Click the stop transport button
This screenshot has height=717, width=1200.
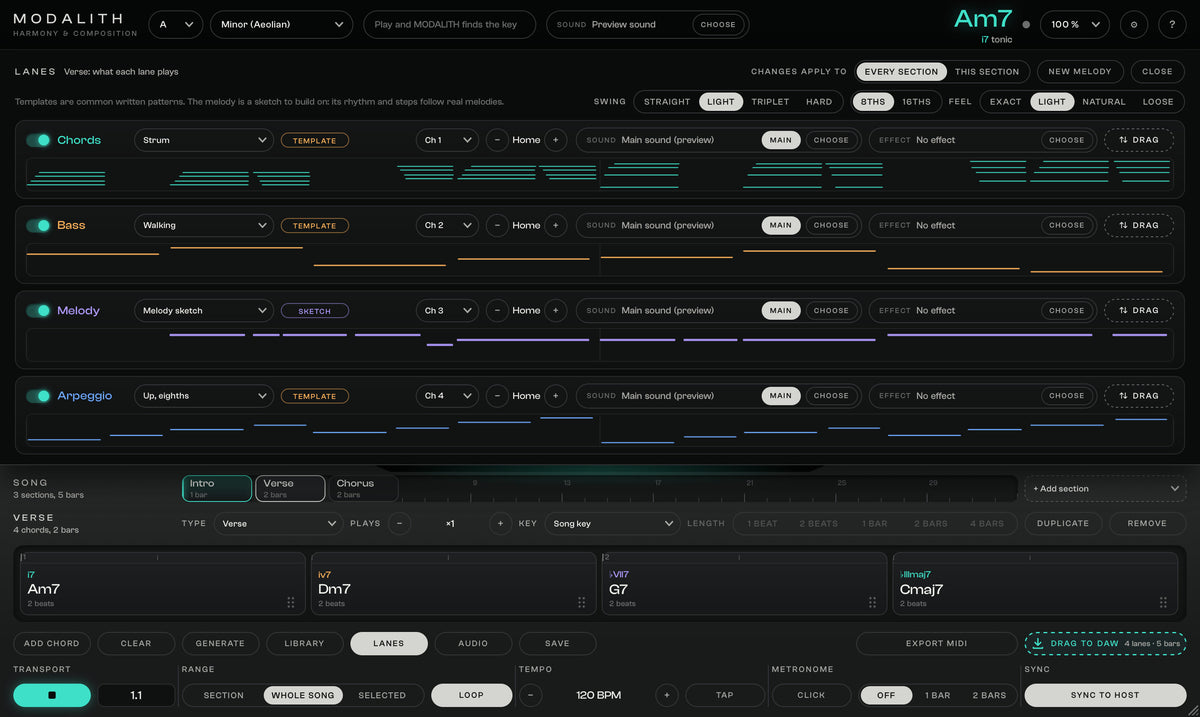click(52, 695)
